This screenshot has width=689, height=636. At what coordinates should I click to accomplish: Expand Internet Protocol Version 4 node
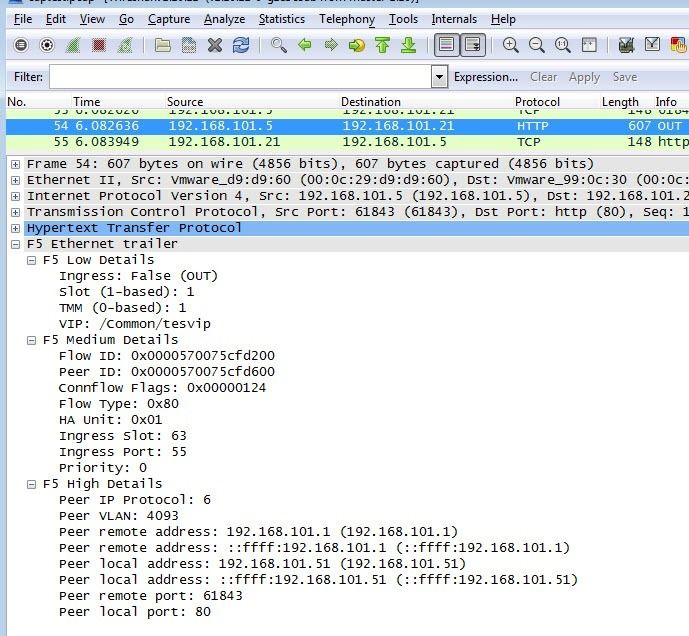15,196
